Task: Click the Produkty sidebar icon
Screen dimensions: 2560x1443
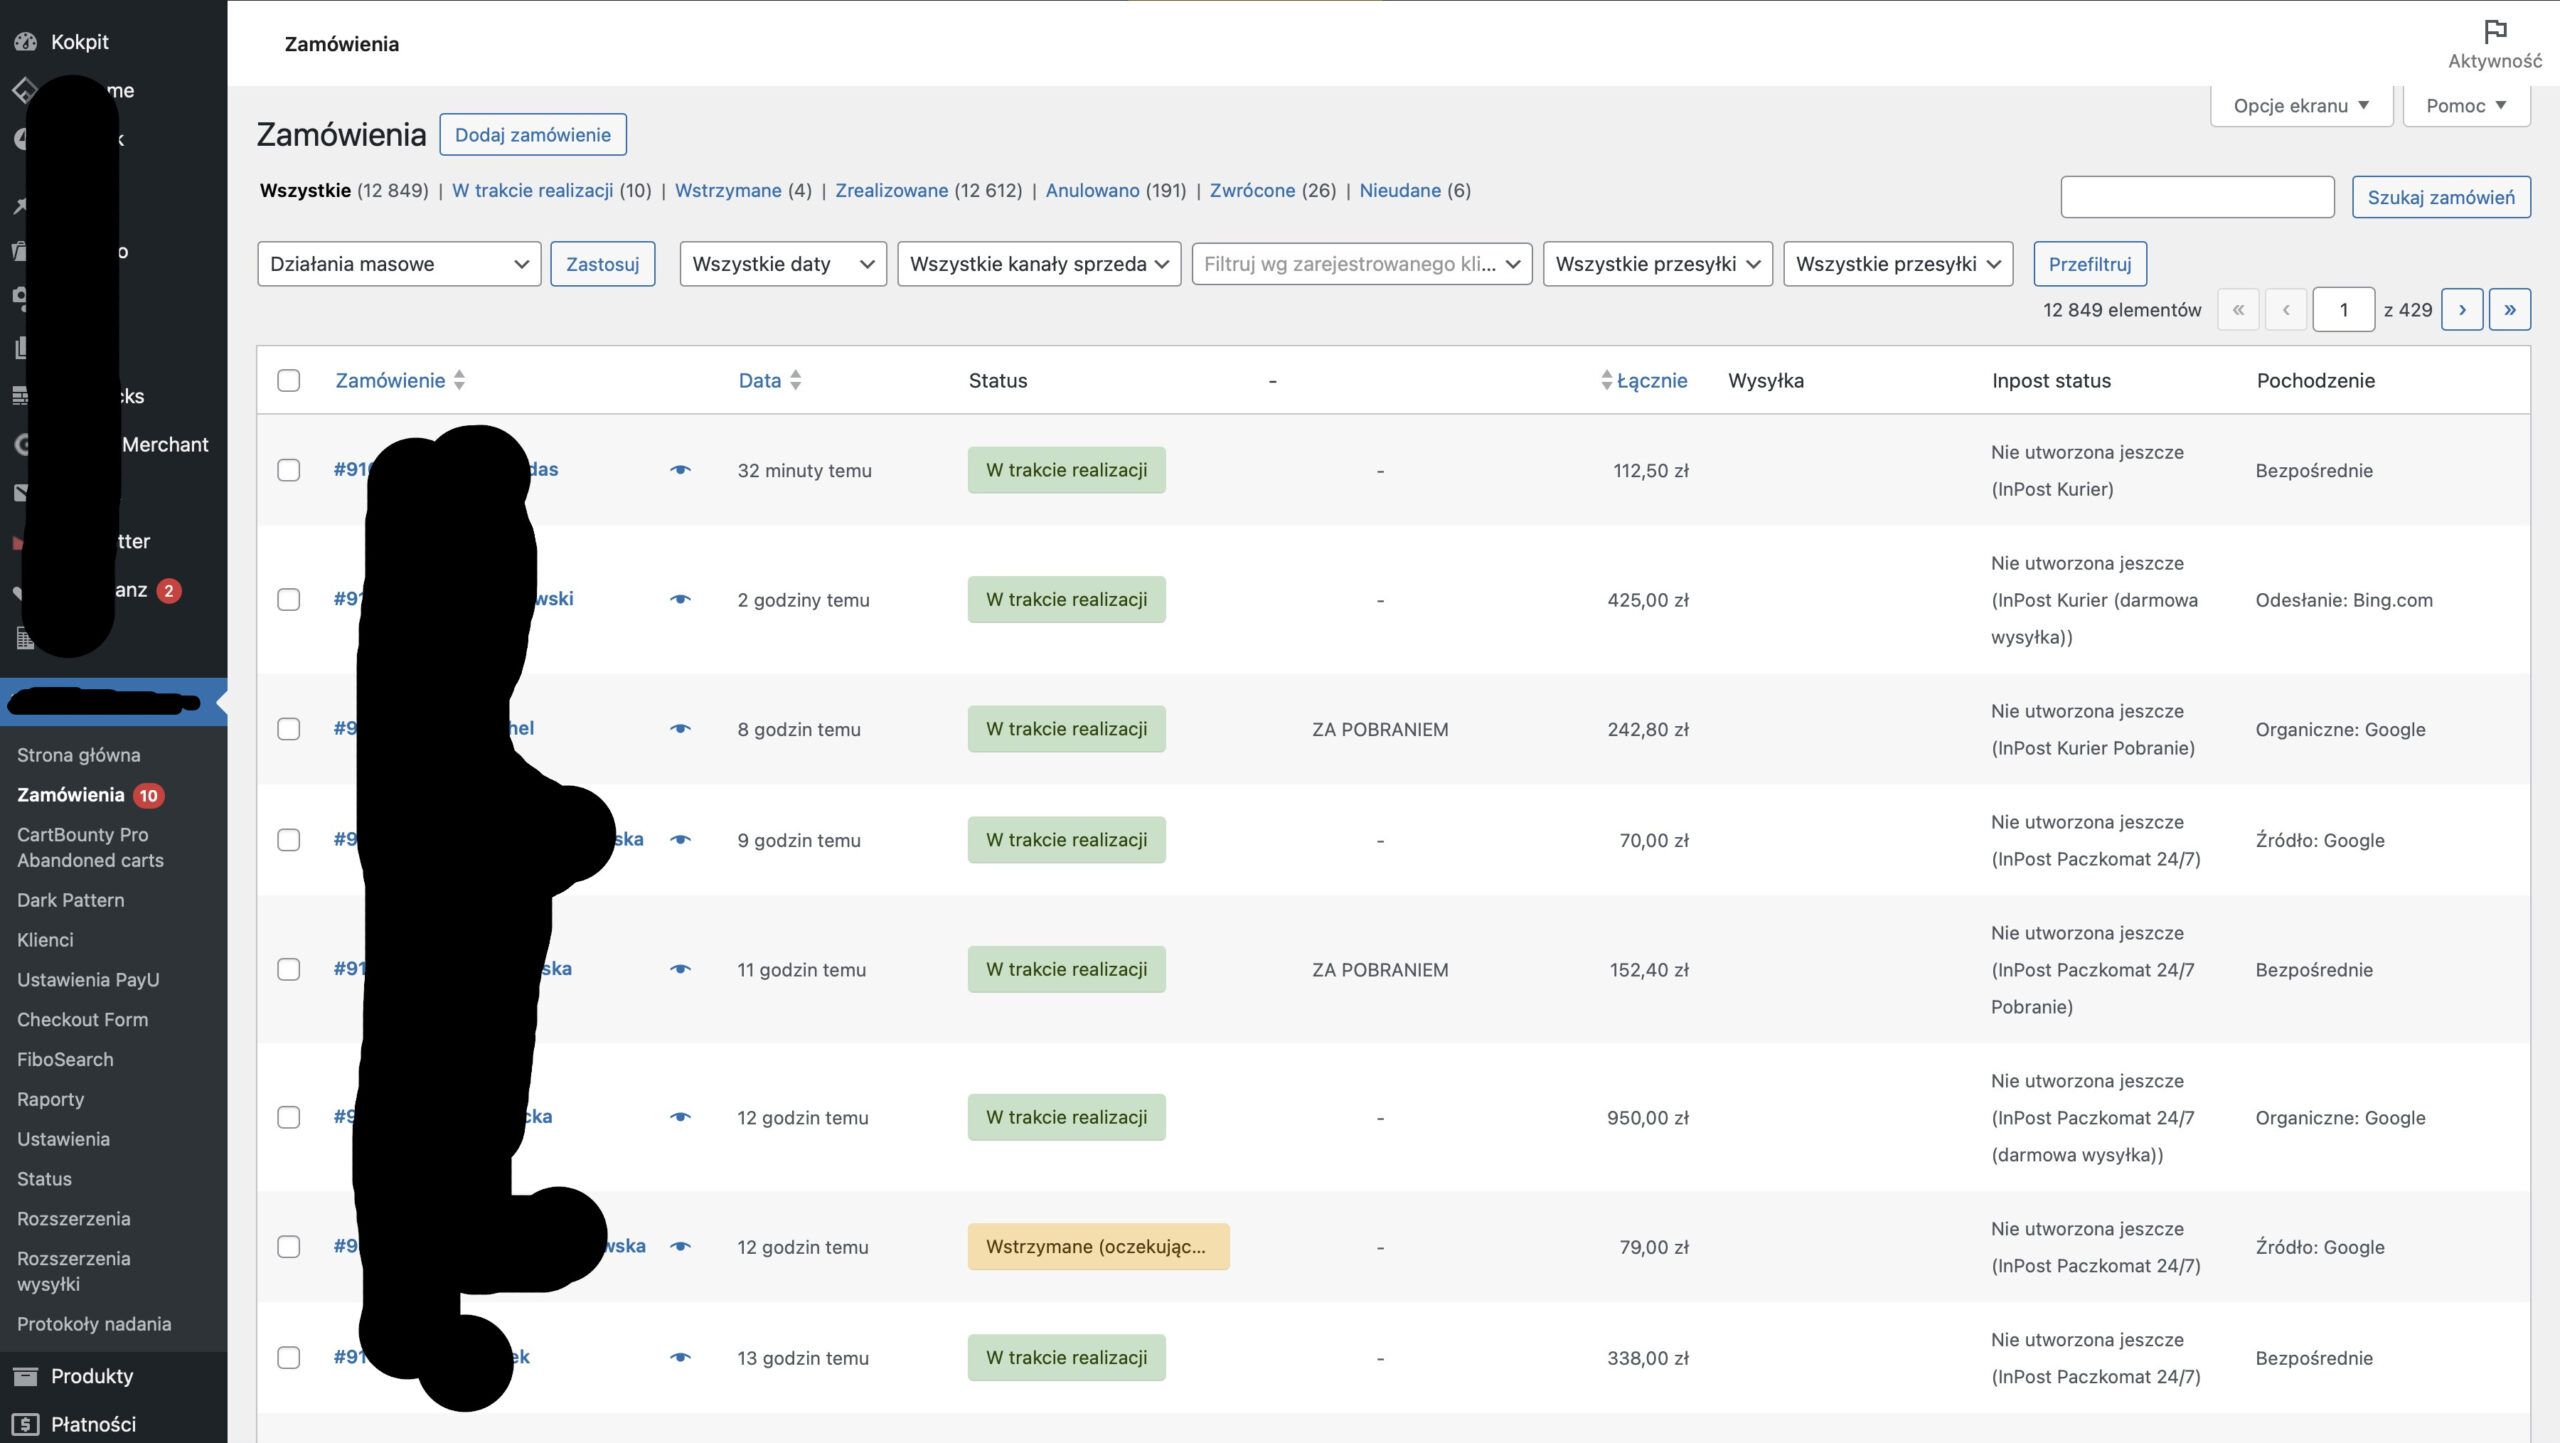Action: tap(26, 1376)
